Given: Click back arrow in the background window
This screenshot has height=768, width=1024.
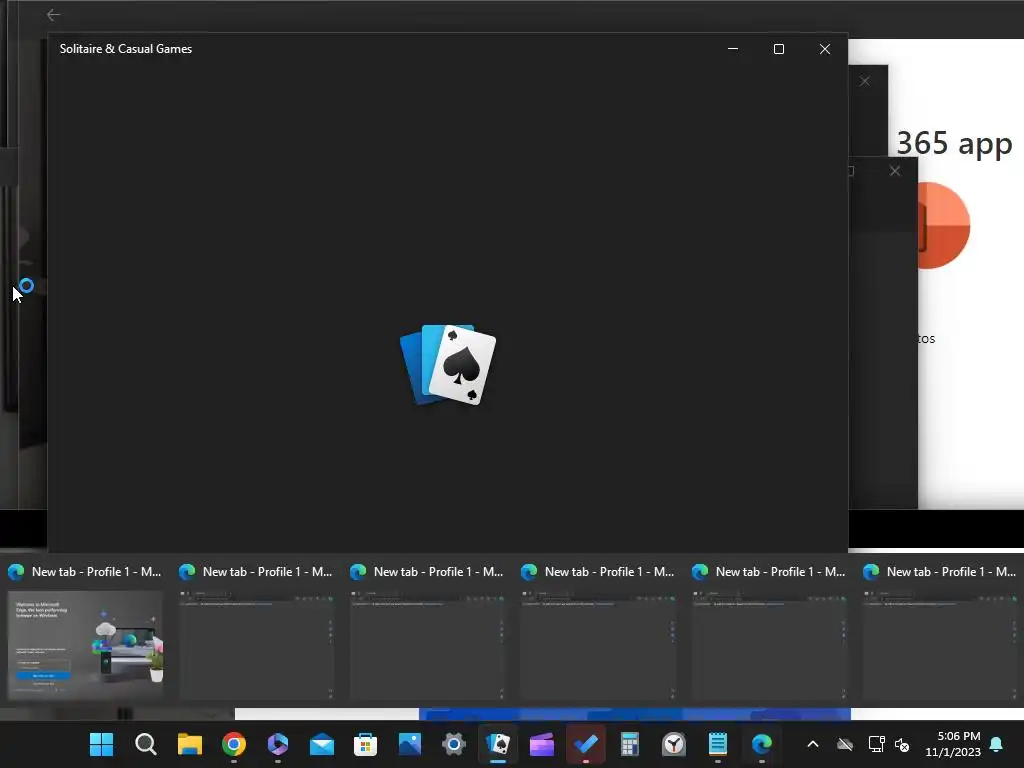Looking at the screenshot, I should (54, 14).
